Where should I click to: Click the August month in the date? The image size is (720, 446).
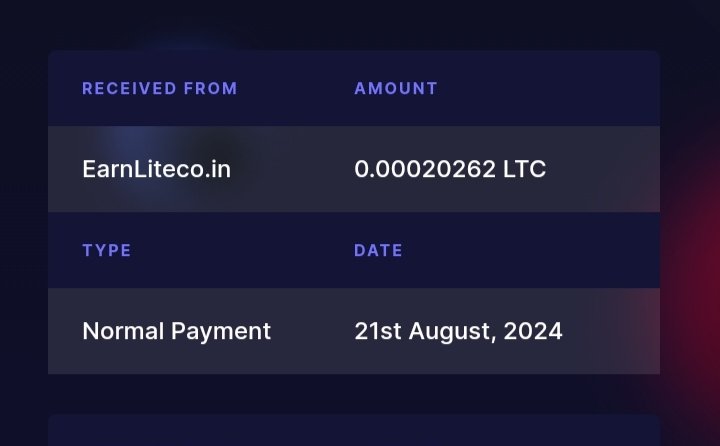(445, 331)
